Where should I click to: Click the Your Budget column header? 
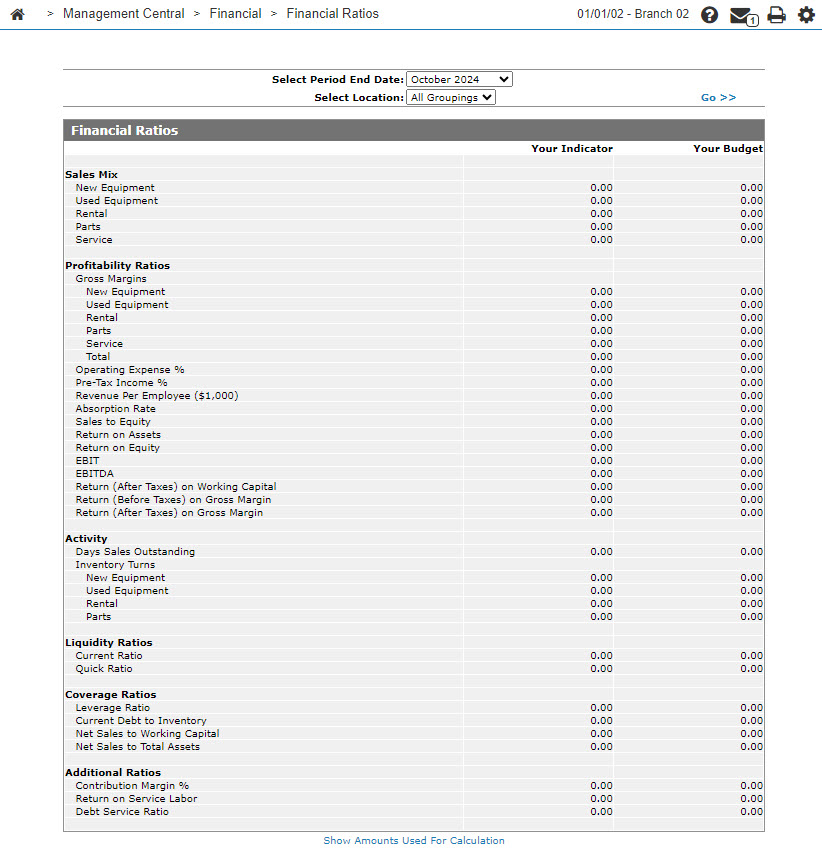click(728, 148)
